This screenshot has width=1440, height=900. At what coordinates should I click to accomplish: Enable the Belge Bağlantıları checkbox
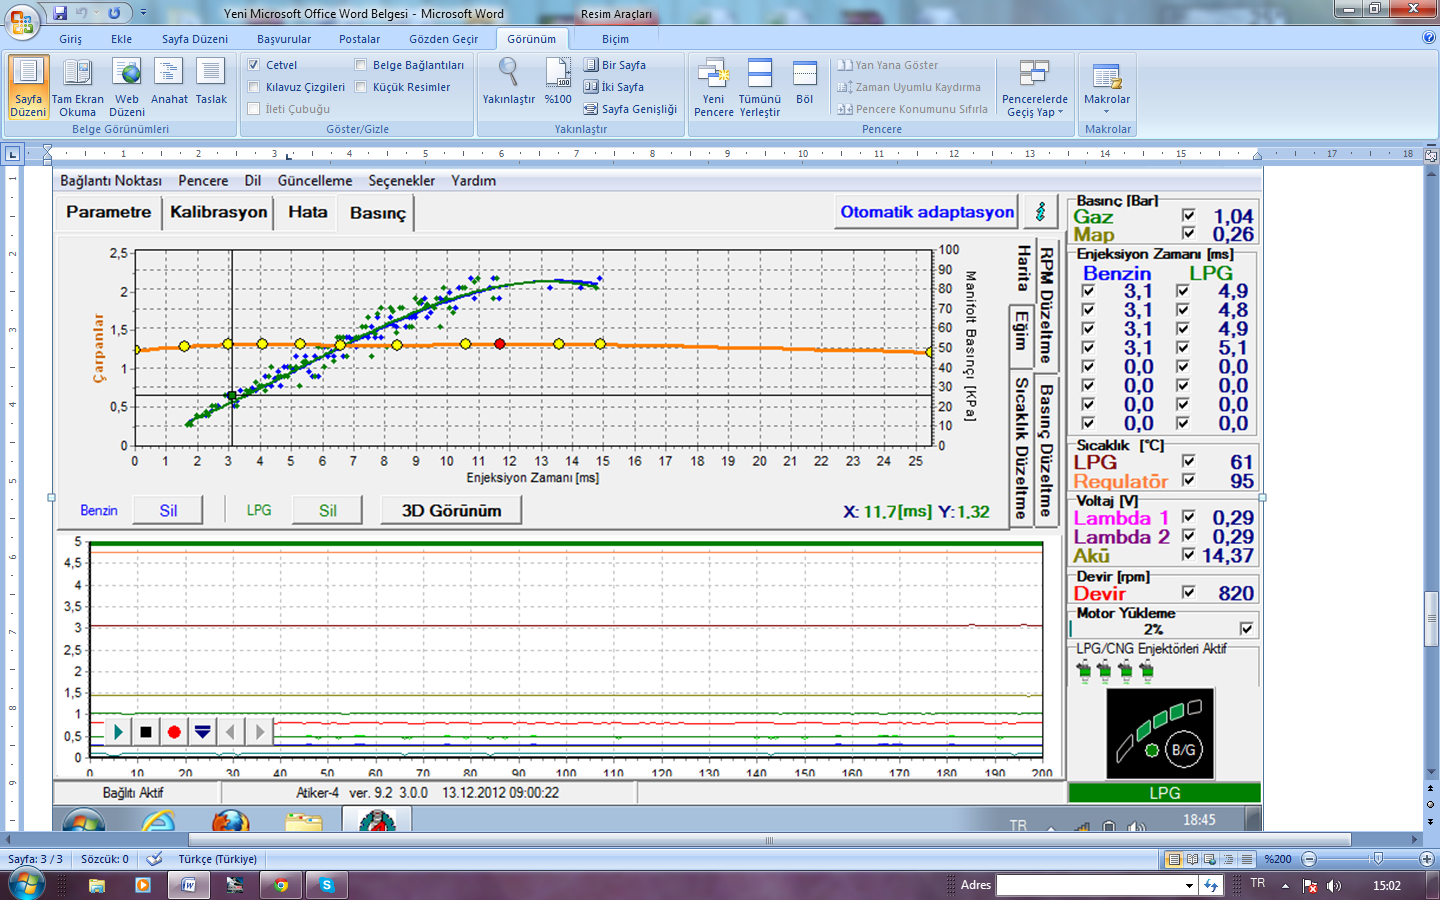coord(361,65)
